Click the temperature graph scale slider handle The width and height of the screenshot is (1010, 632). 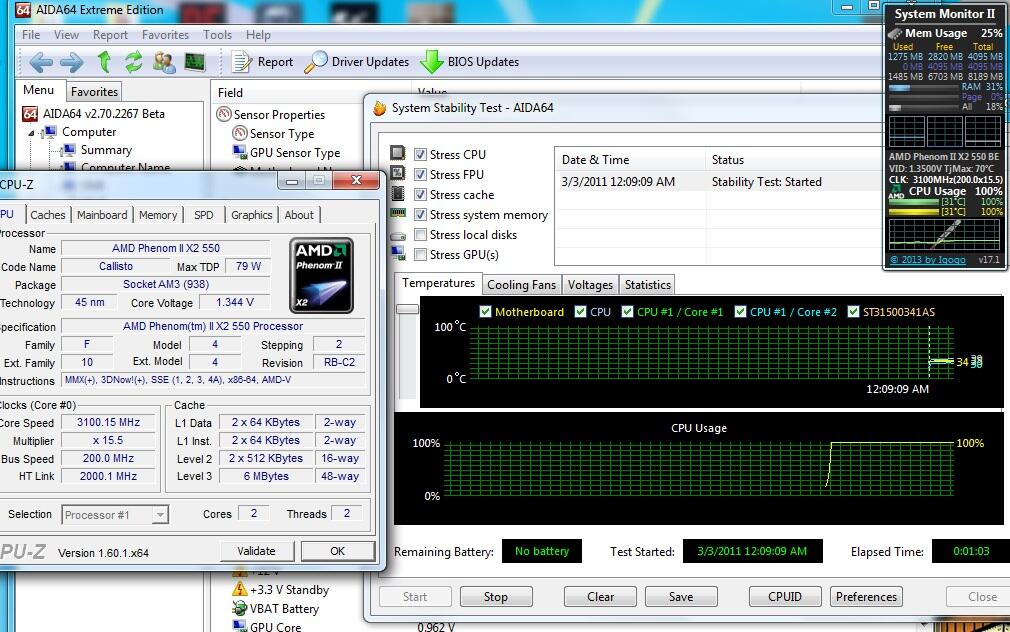tap(407, 309)
